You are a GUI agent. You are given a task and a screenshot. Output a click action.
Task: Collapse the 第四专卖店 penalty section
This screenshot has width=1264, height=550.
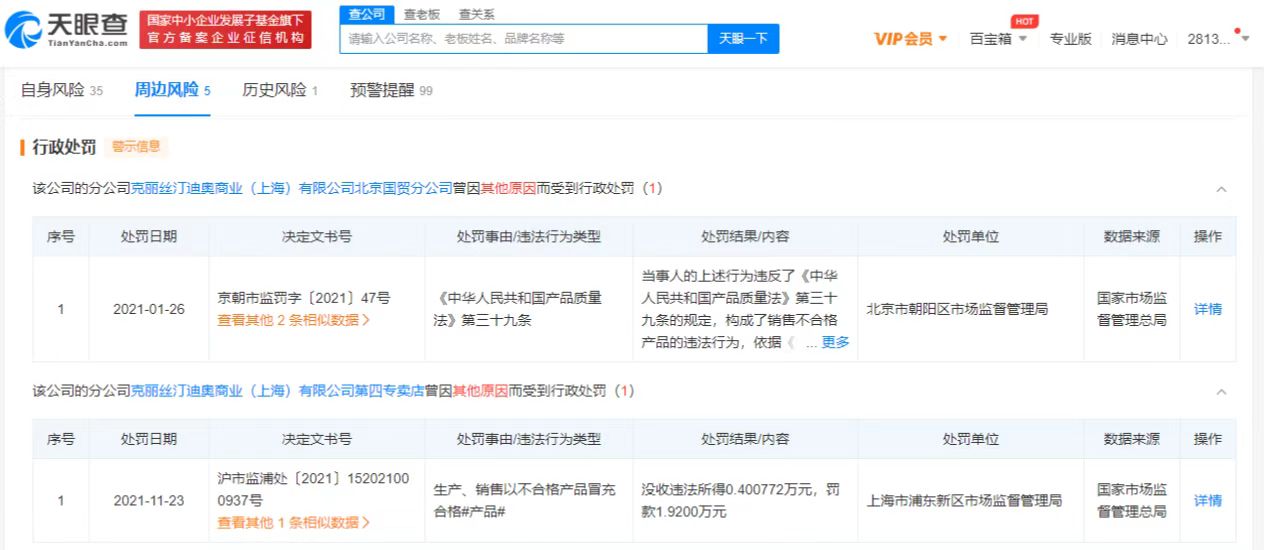point(1221,391)
